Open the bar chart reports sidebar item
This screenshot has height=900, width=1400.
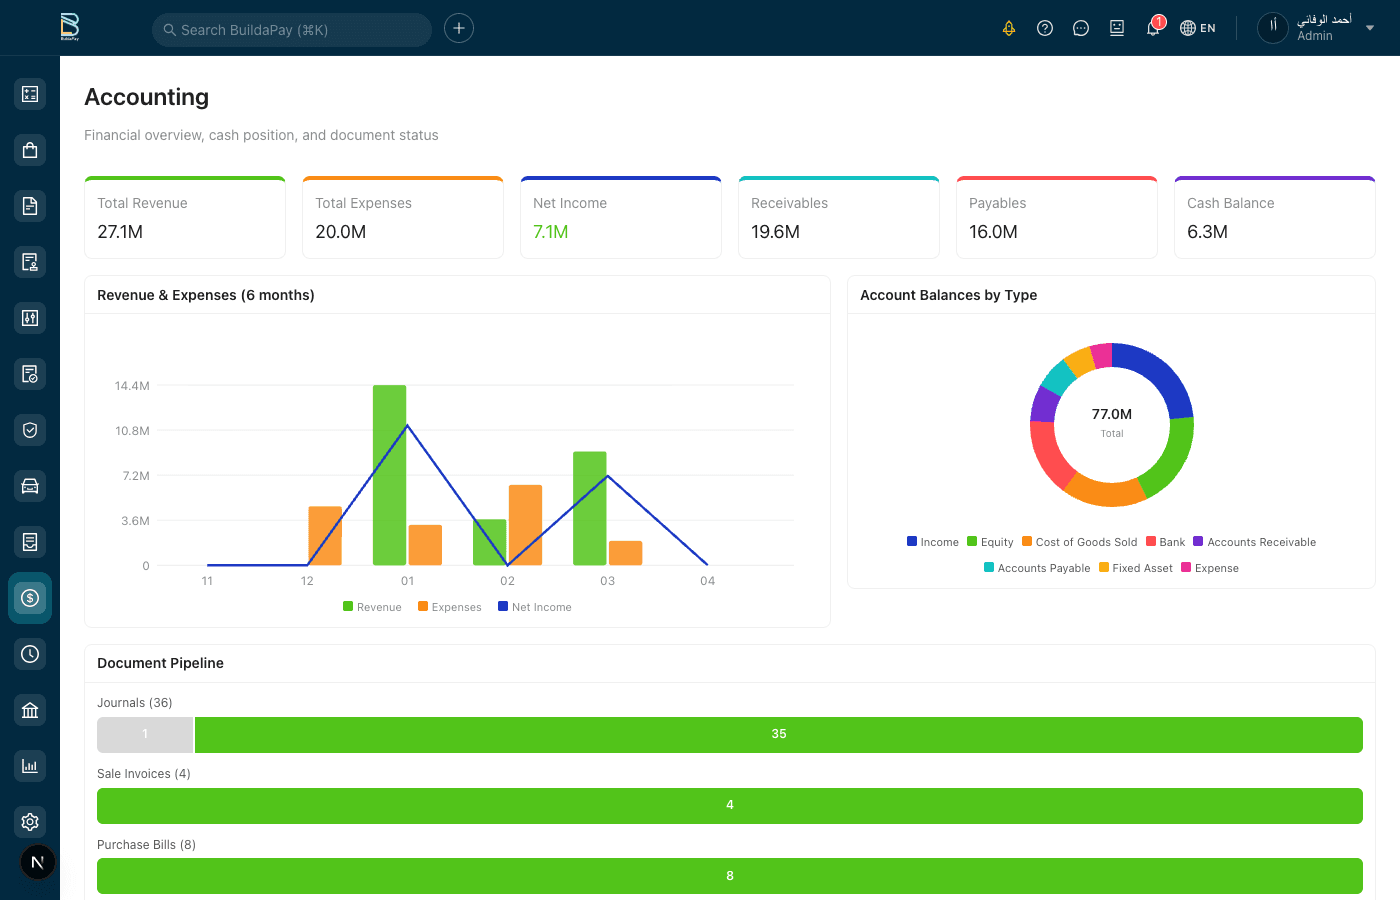coord(30,766)
